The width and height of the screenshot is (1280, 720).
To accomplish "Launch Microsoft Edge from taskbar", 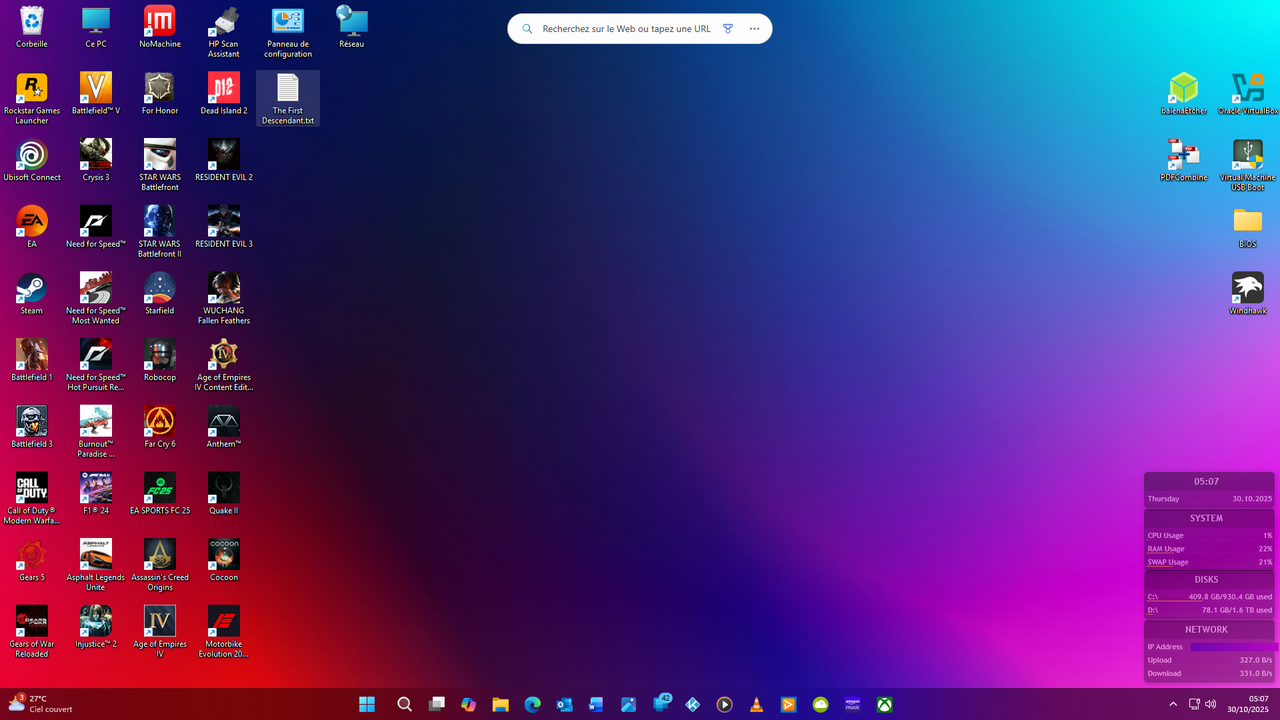I will 532,705.
